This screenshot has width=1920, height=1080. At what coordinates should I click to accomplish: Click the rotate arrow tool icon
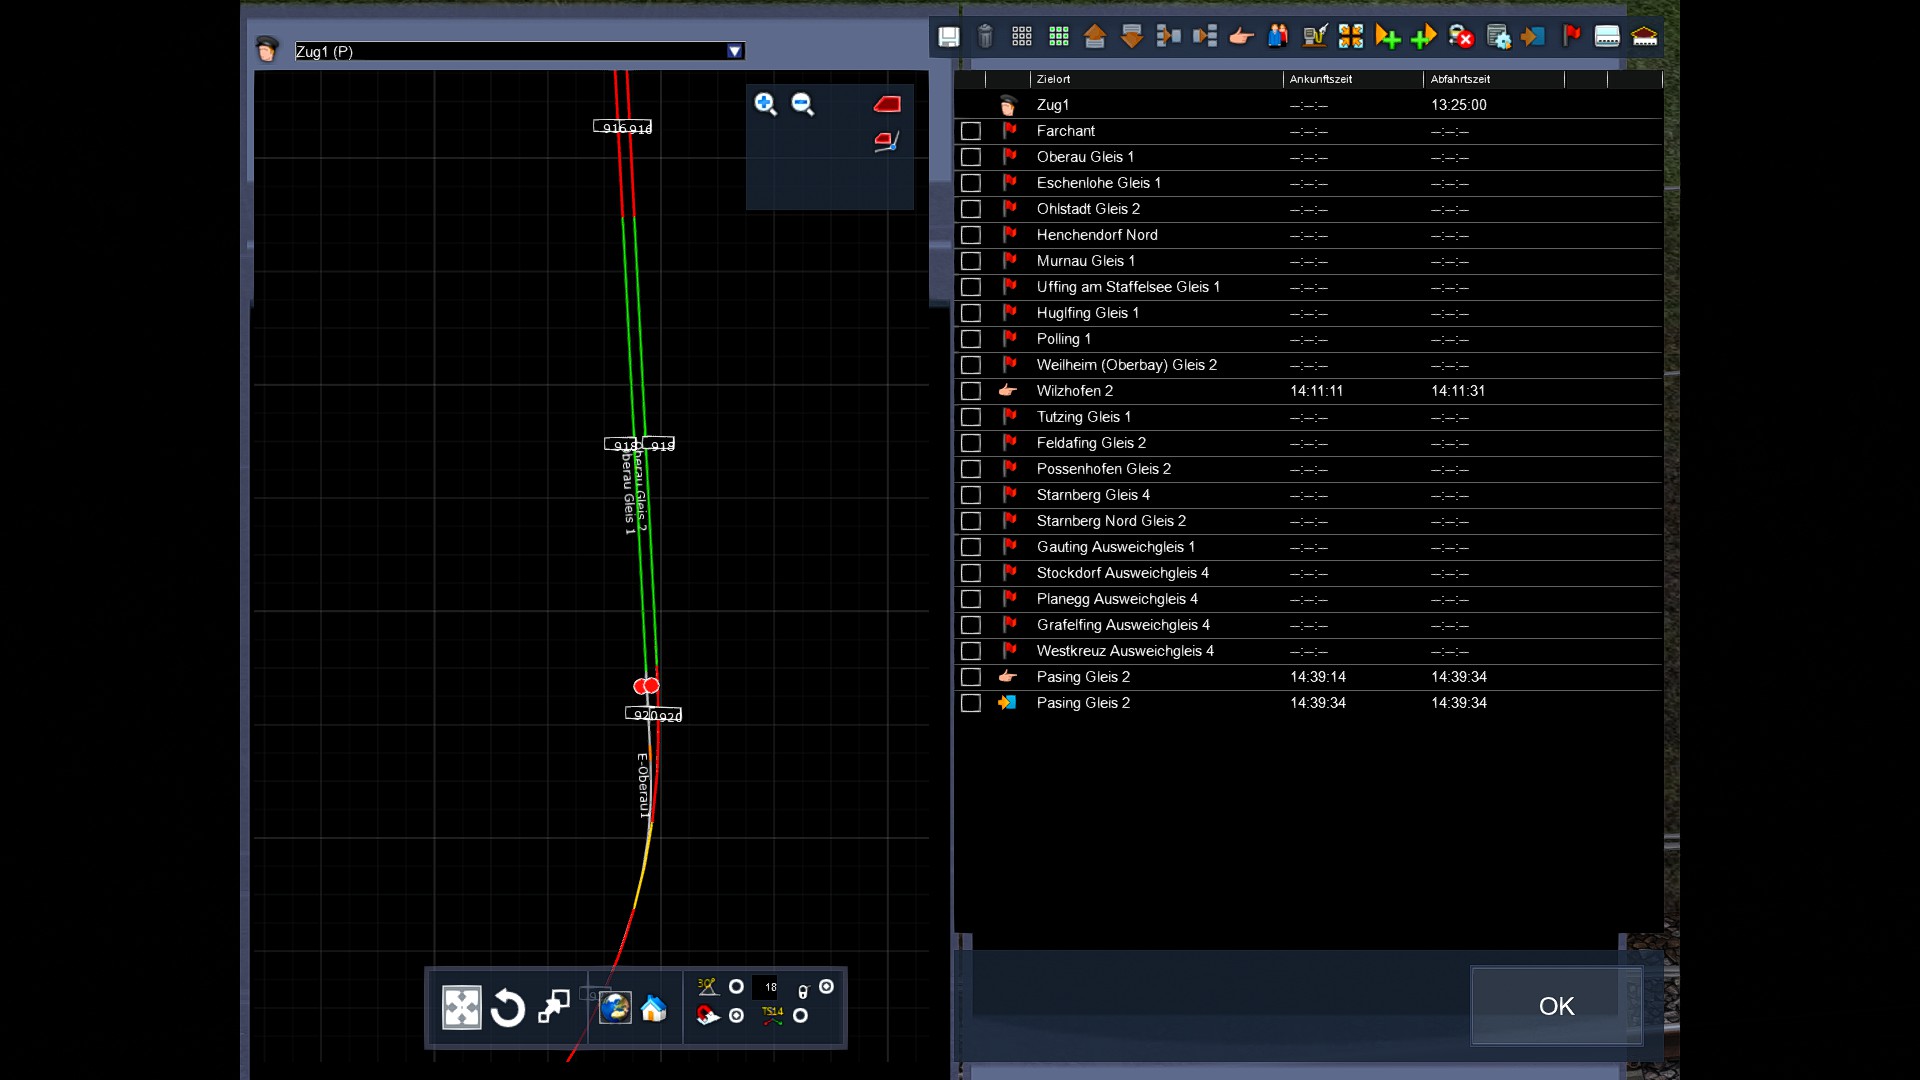click(508, 1008)
